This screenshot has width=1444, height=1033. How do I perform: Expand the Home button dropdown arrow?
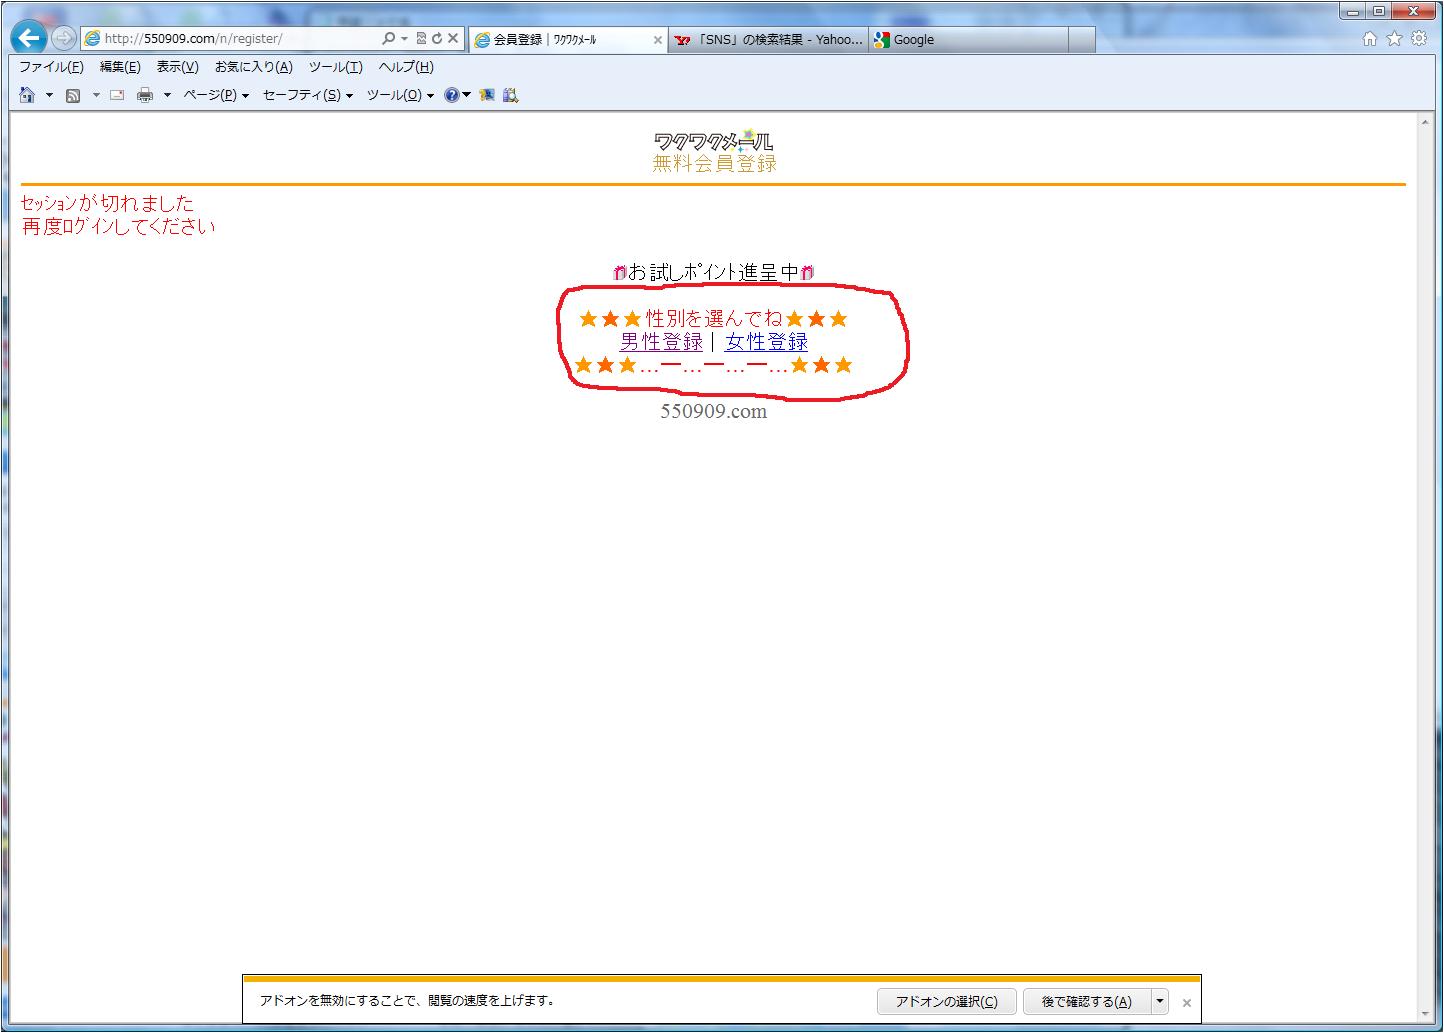(x=49, y=96)
